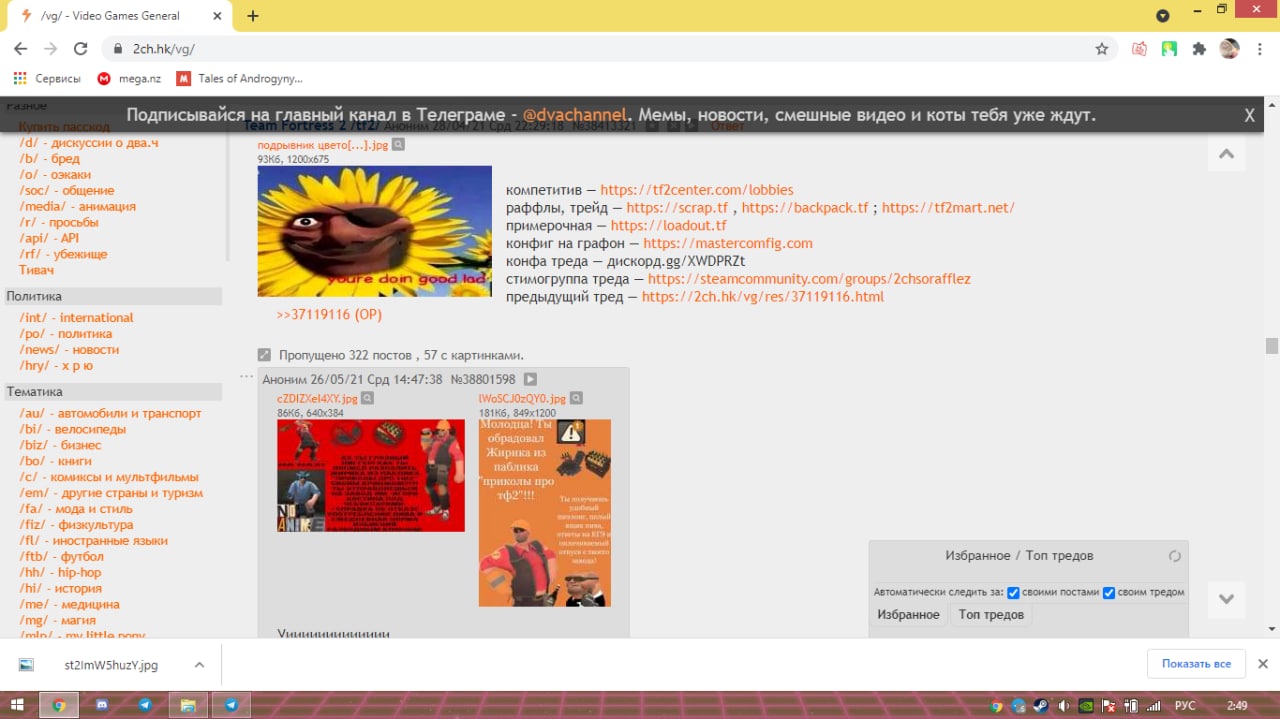Image resolution: width=1280 pixels, height=719 pixels.
Task: Open the Extensions puzzle-piece menu
Action: [1199, 48]
